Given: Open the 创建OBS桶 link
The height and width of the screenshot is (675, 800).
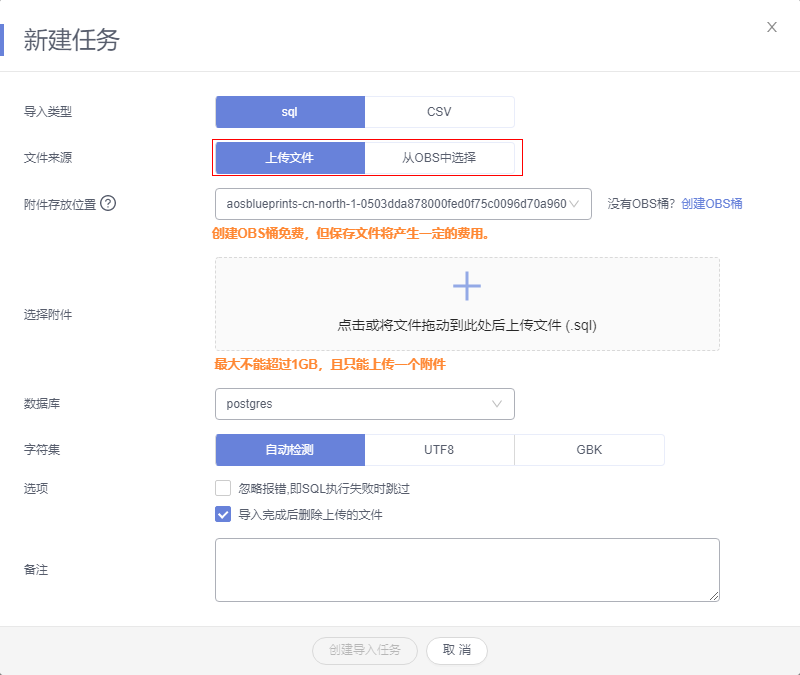Looking at the screenshot, I should [x=711, y=204].
